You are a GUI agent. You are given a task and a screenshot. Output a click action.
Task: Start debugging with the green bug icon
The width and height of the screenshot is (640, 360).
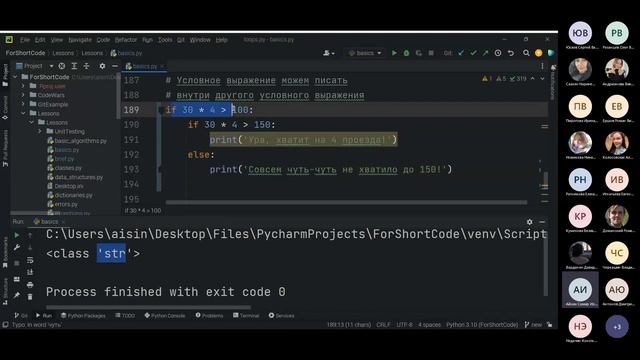pos(406,53)
